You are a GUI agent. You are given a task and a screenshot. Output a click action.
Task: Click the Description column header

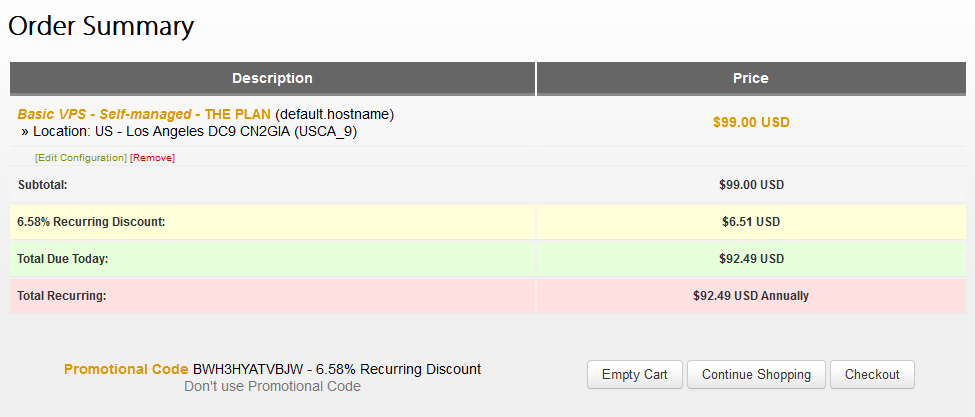coord(272,78)
